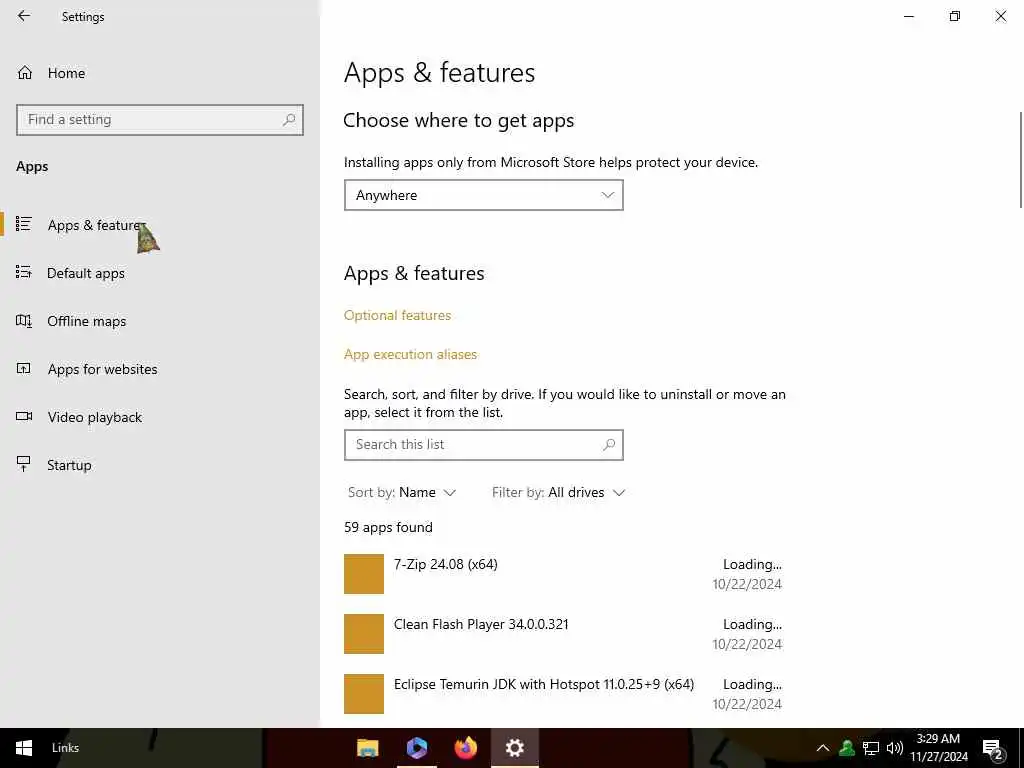Click the settings window vertical scrollbar

click(x=1021, y=160)
